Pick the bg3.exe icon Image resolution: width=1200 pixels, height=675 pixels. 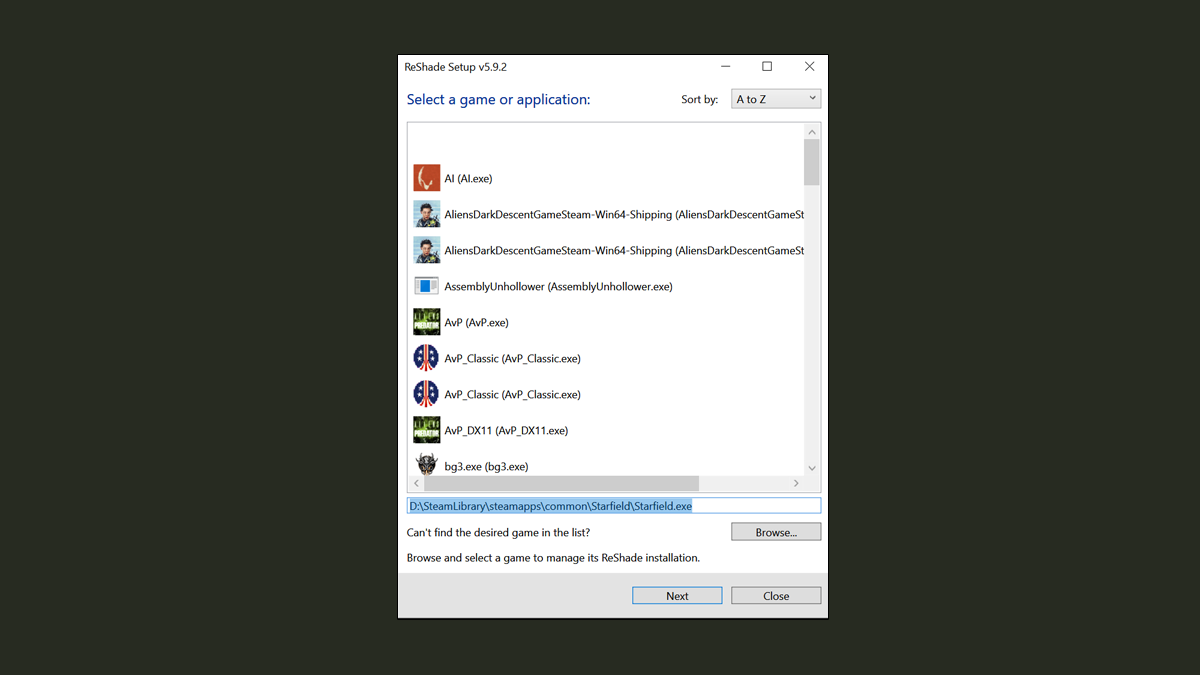coord(427,465)
